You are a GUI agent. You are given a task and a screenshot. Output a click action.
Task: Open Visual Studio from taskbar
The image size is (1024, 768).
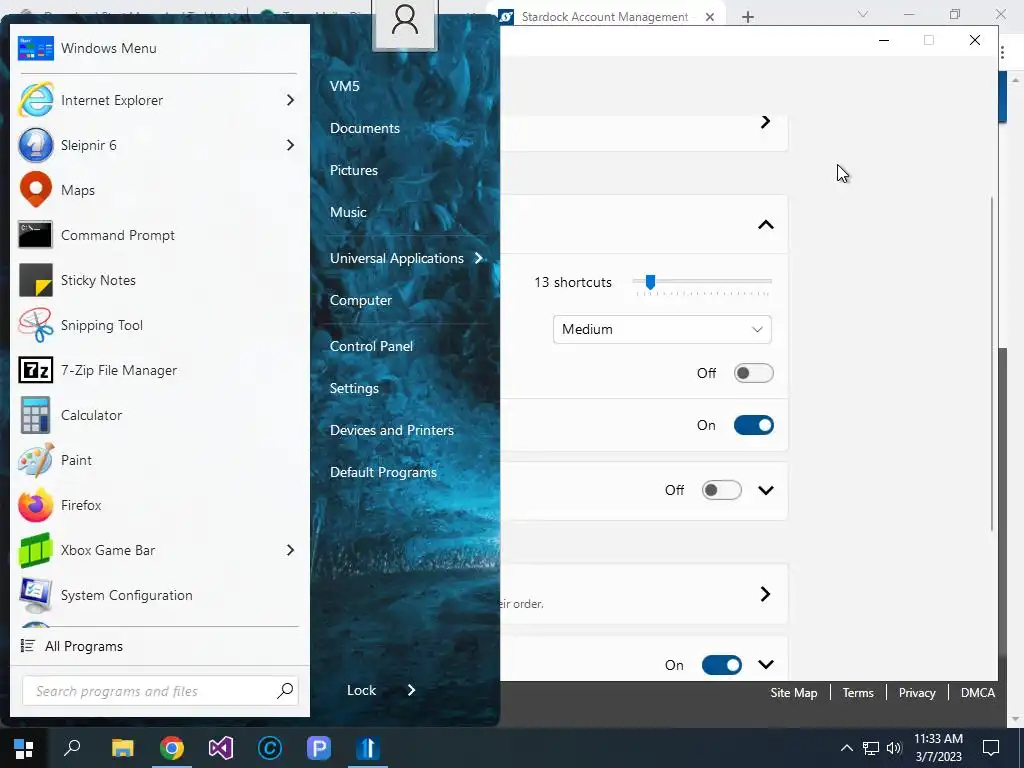(x=221, y=748)
